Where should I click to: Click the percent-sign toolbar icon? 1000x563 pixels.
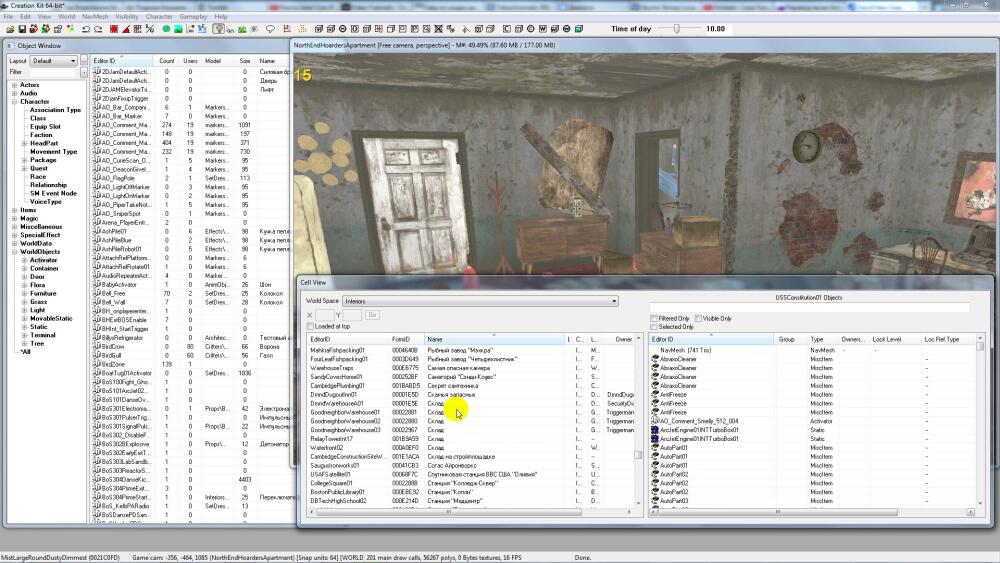(150, 29)
